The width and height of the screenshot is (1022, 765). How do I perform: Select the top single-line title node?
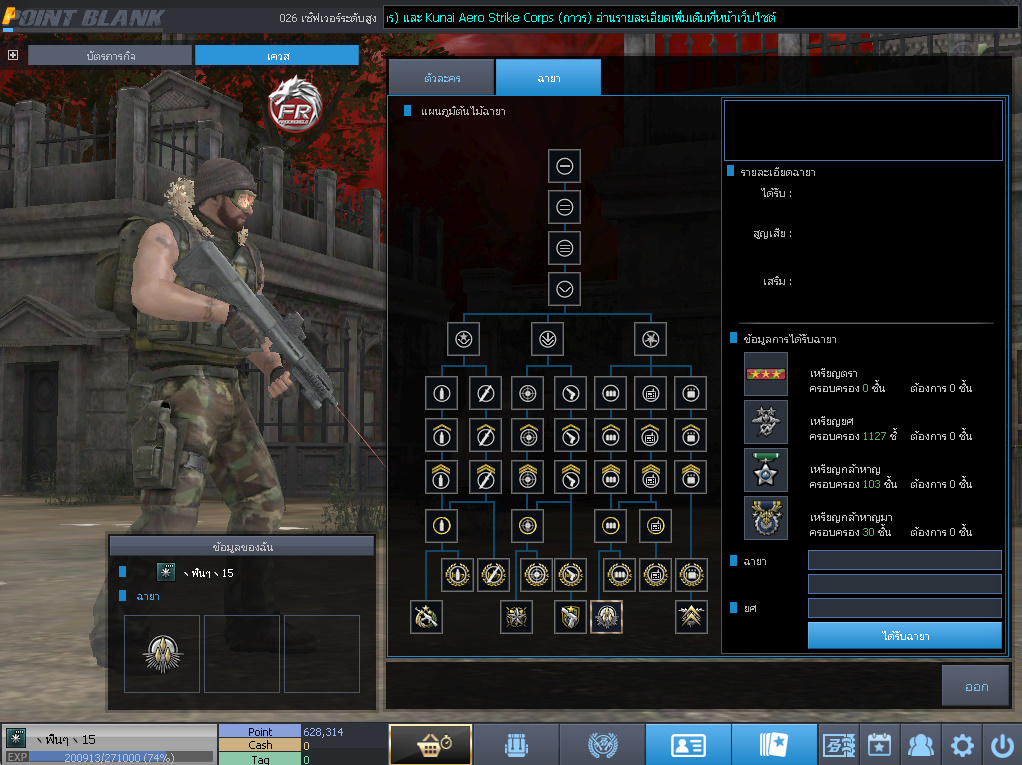(565, 166)
